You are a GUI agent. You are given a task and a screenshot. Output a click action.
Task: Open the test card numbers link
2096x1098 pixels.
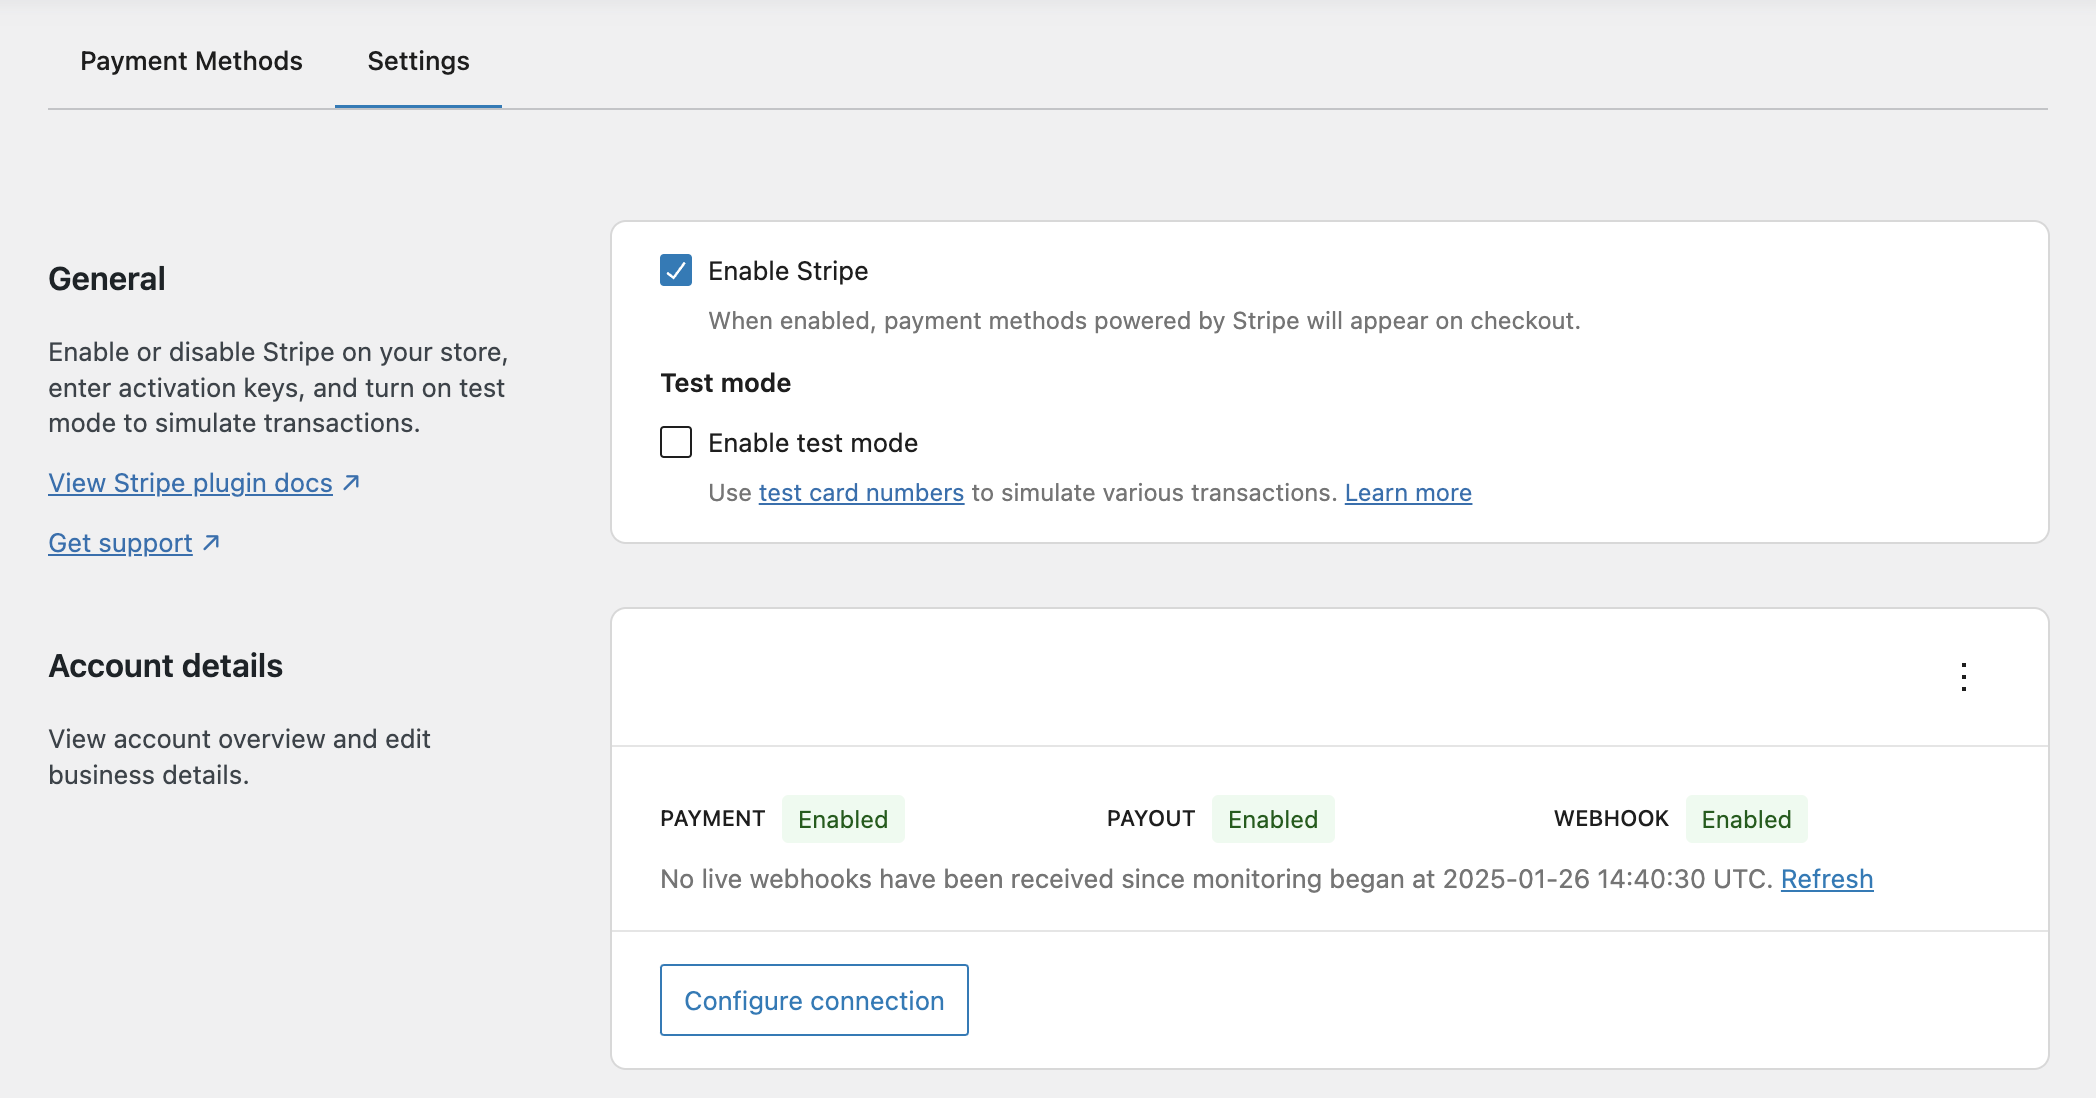(860, 493)
